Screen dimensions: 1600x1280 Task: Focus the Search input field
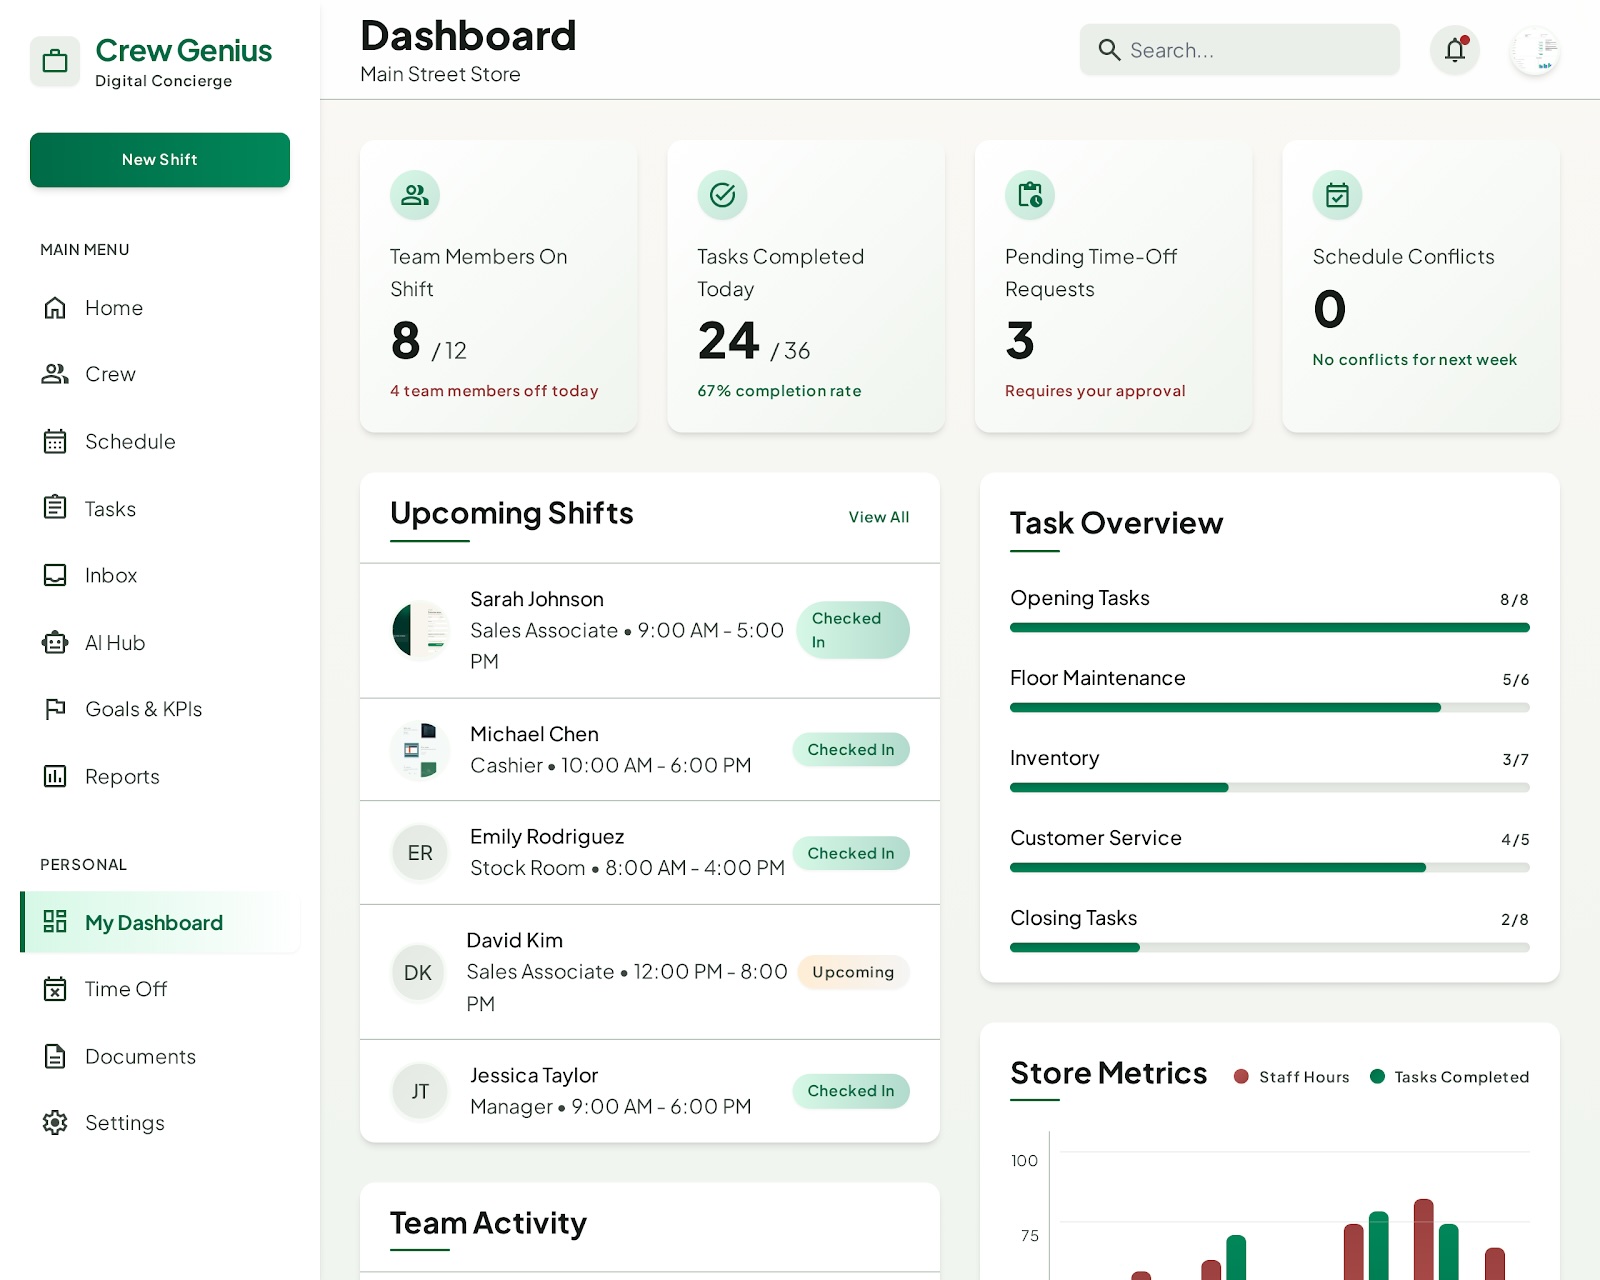[x=1240, y=50]
